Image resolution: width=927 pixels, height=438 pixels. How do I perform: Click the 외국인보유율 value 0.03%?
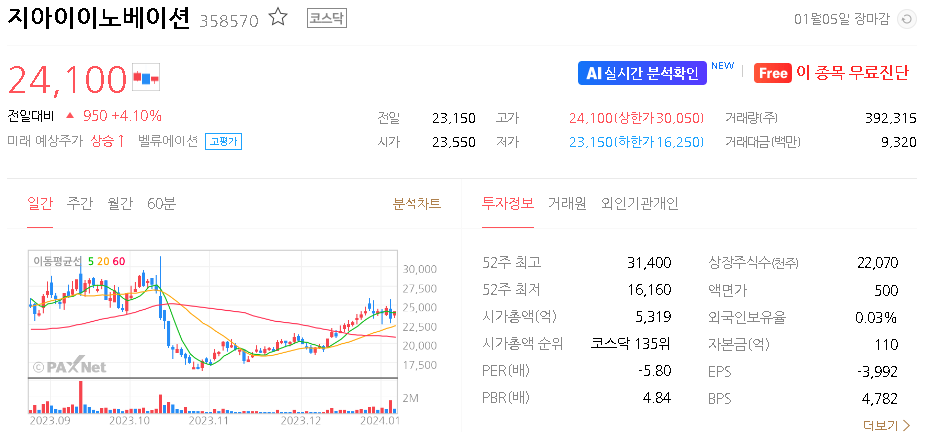tap(876, 317)
